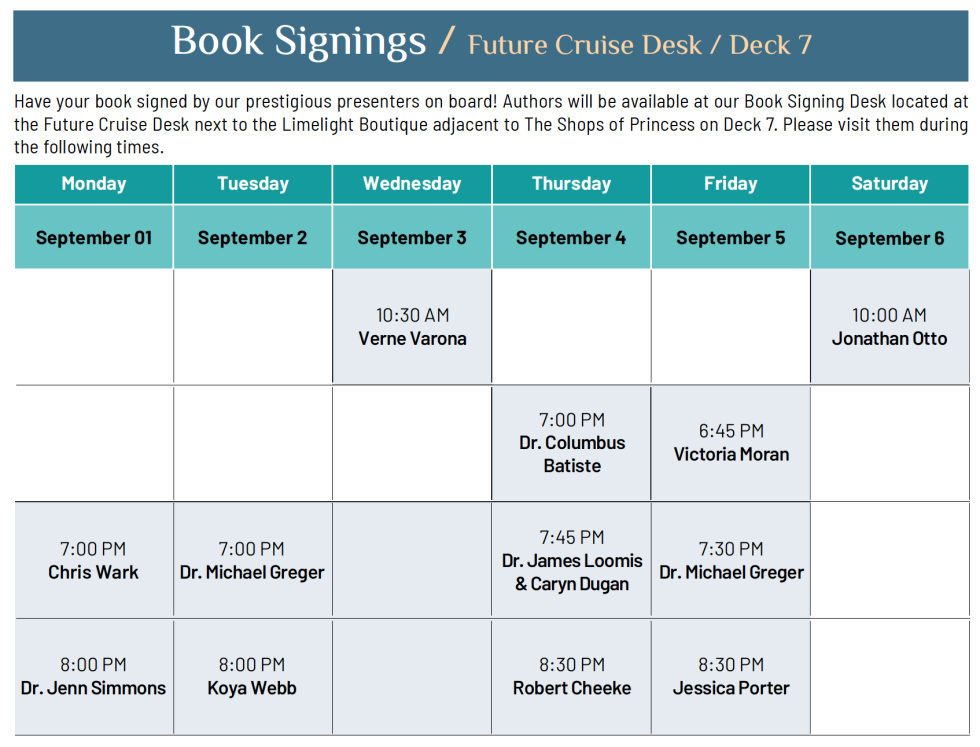Select the Saturday column header
The height and width of the screenshot is (747, 980).
click(x=889, y=184)
